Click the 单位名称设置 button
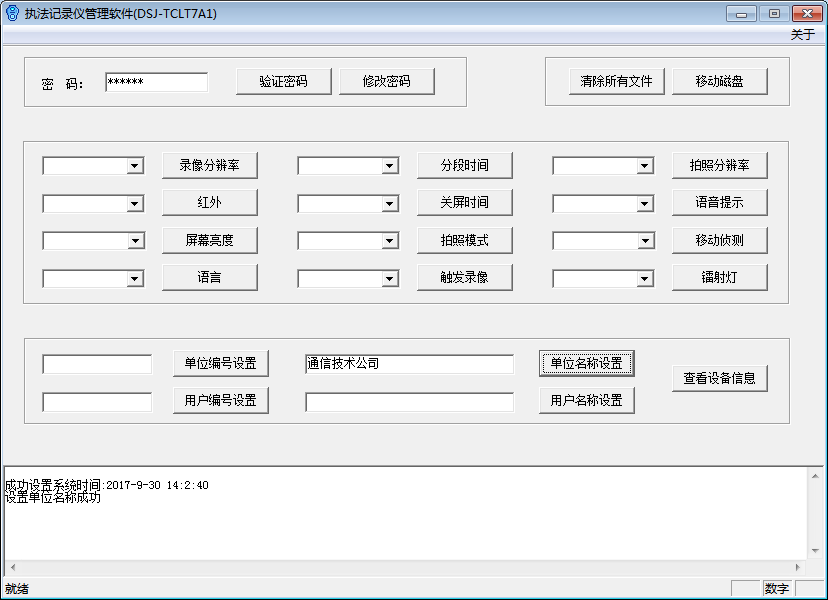The width and height of the screenshot is (828, 600). (587, 364)
